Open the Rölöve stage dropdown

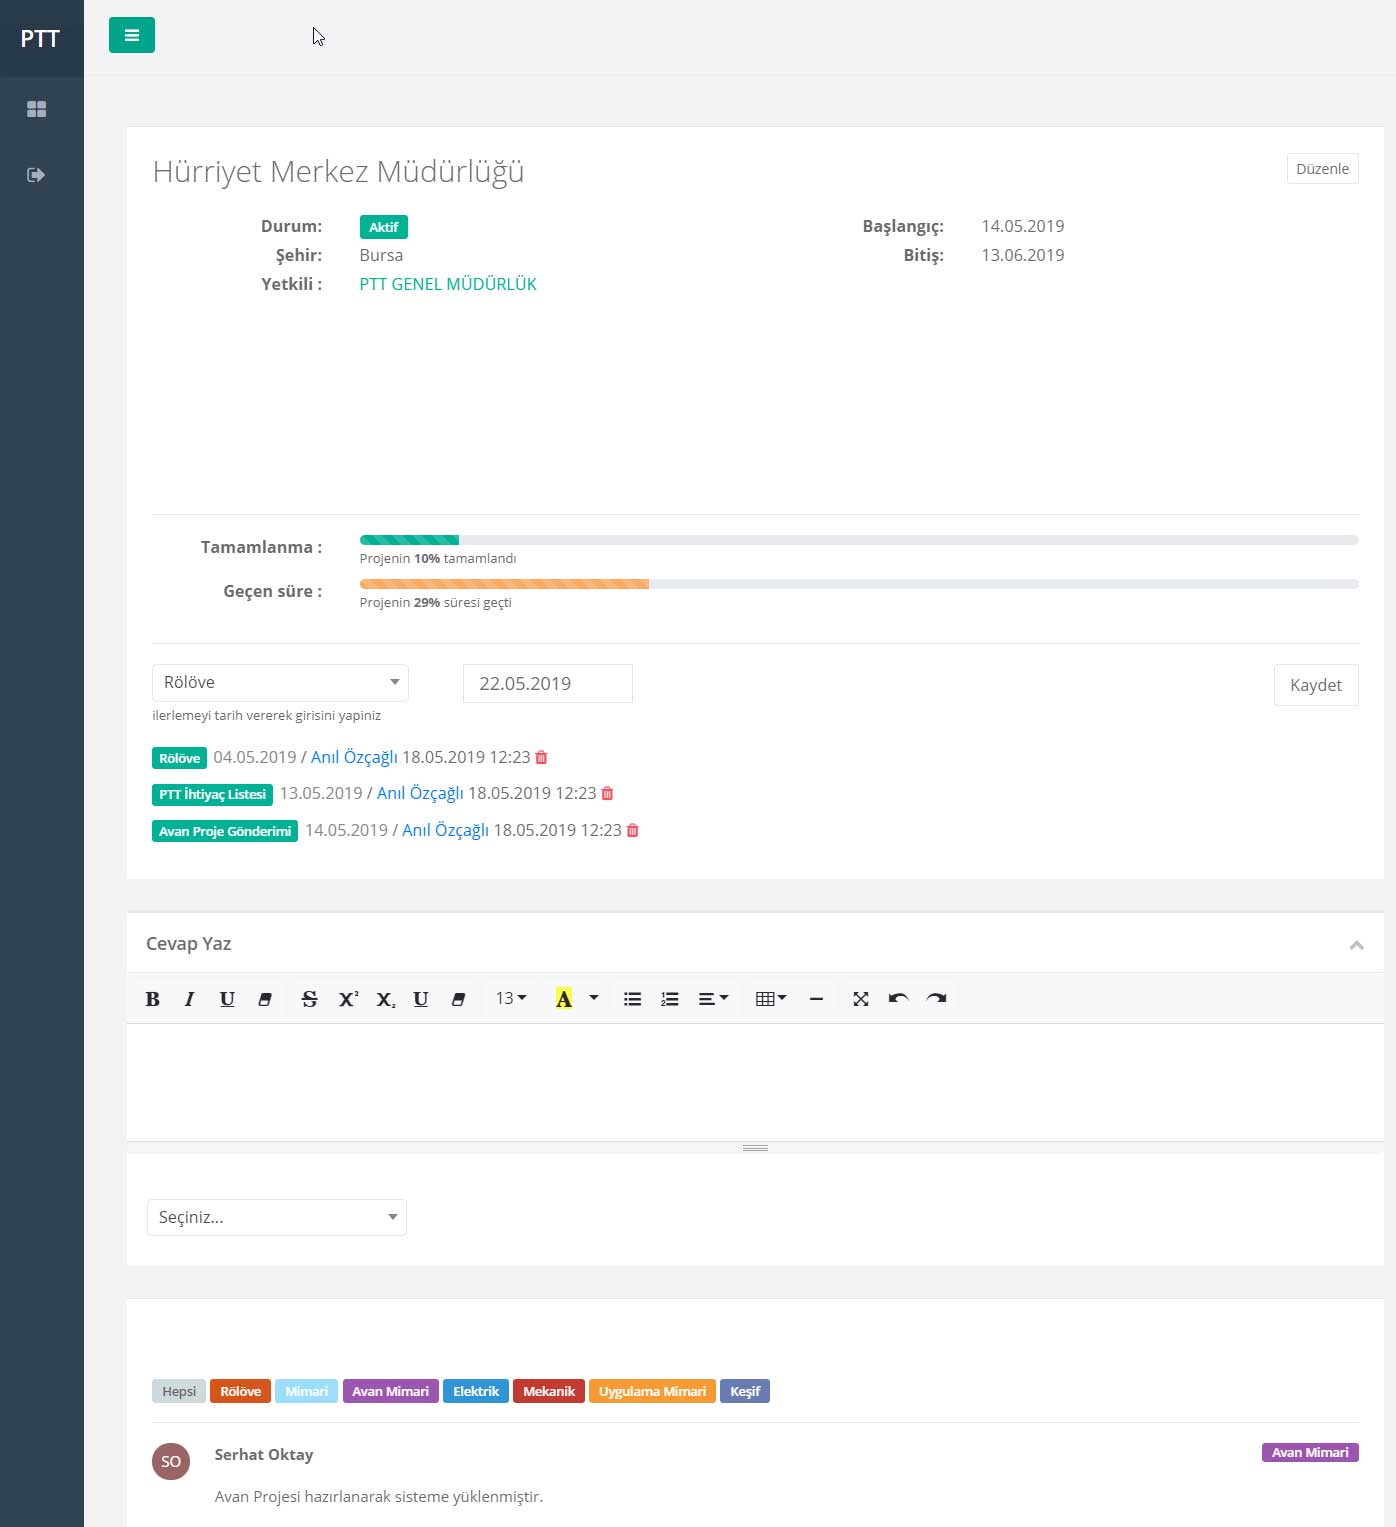tap(280, 683)
